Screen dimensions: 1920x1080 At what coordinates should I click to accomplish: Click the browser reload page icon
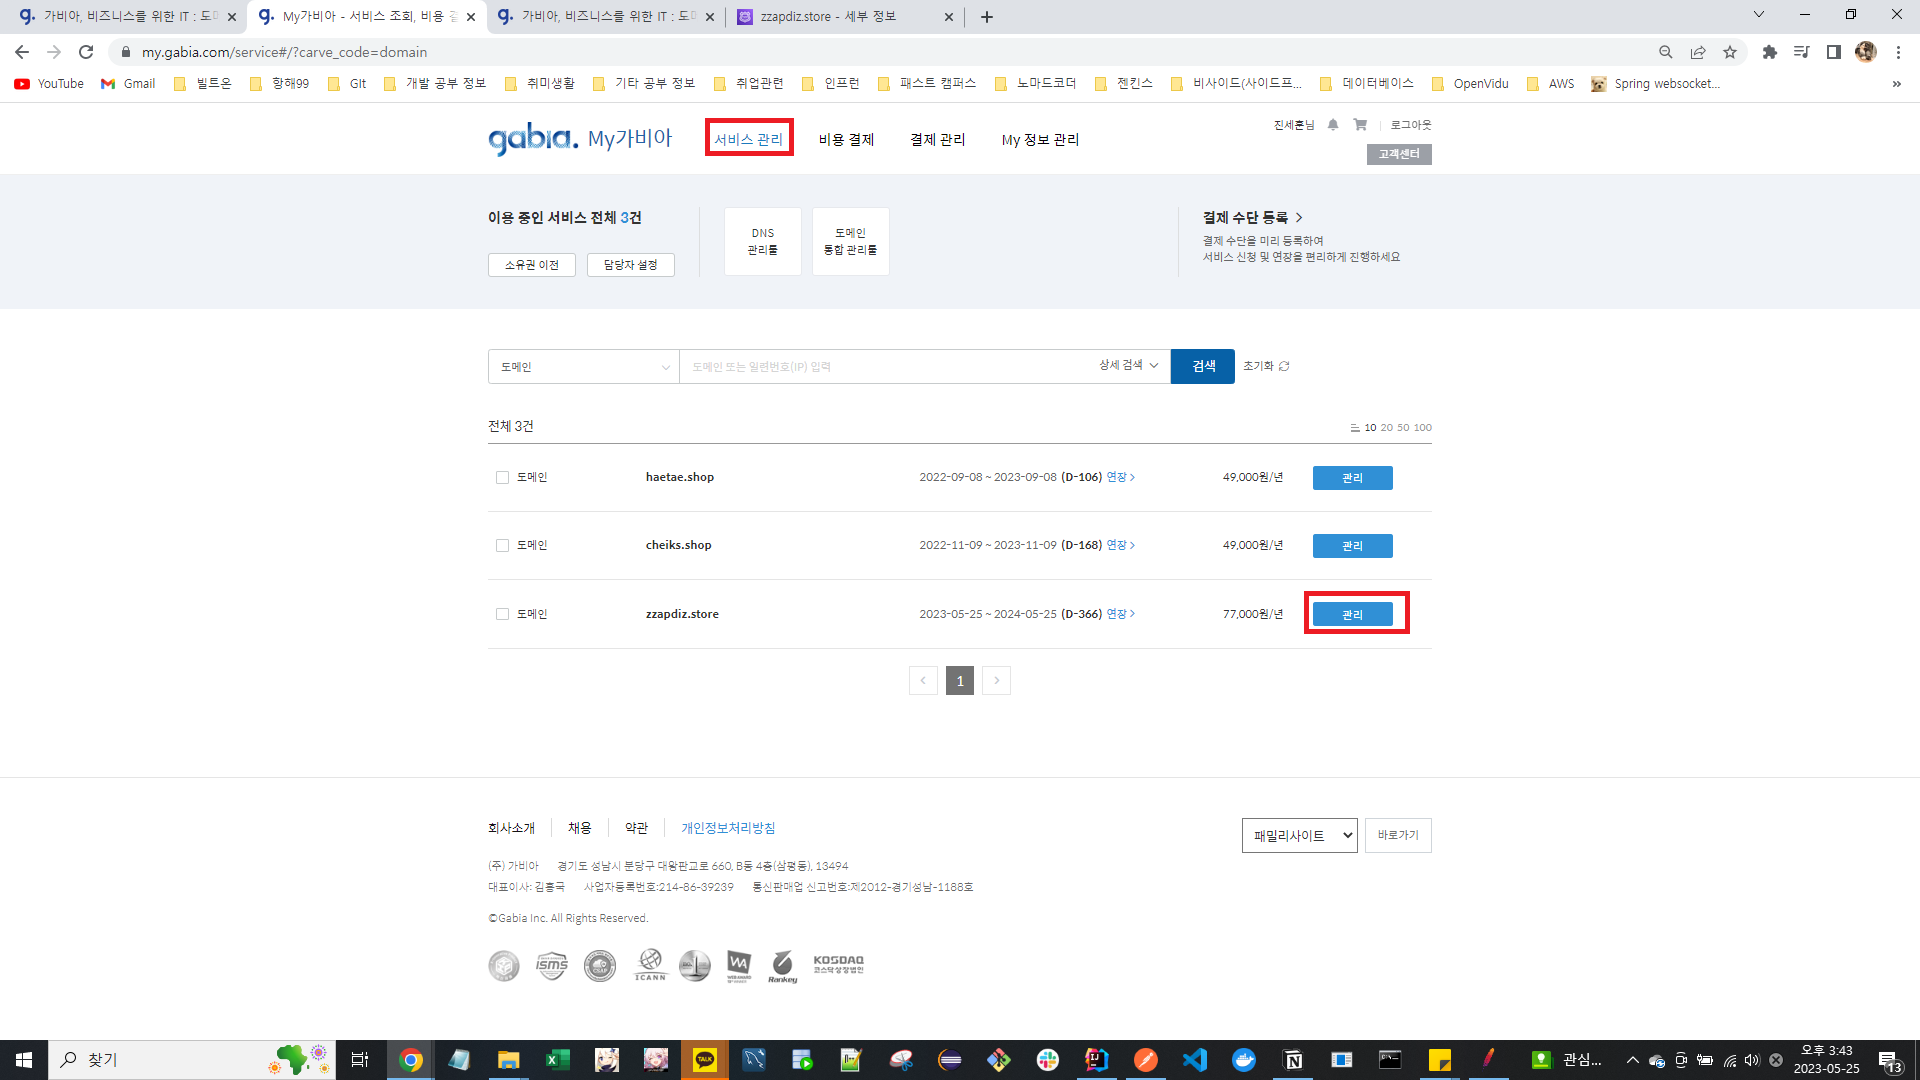(86, 52)
